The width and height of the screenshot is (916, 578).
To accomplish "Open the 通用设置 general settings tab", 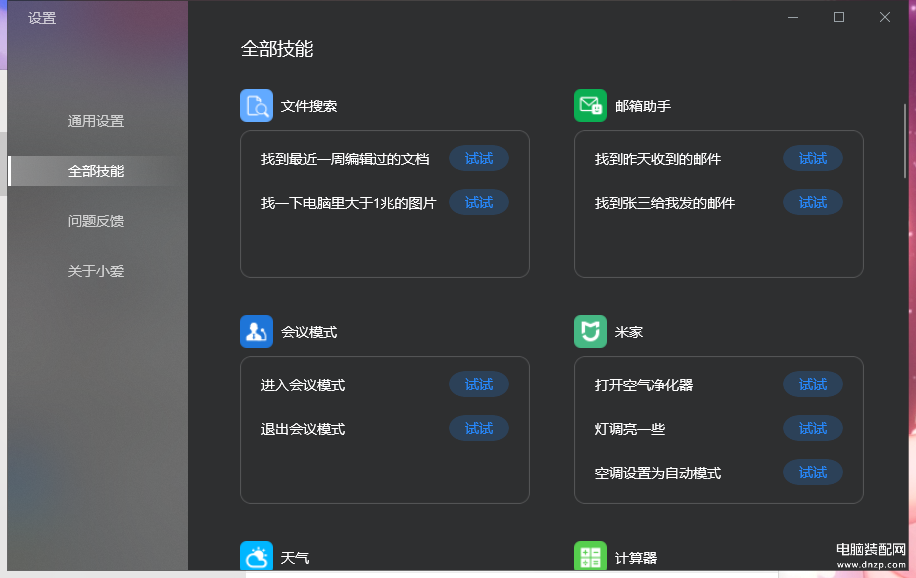I will (96, 121).
